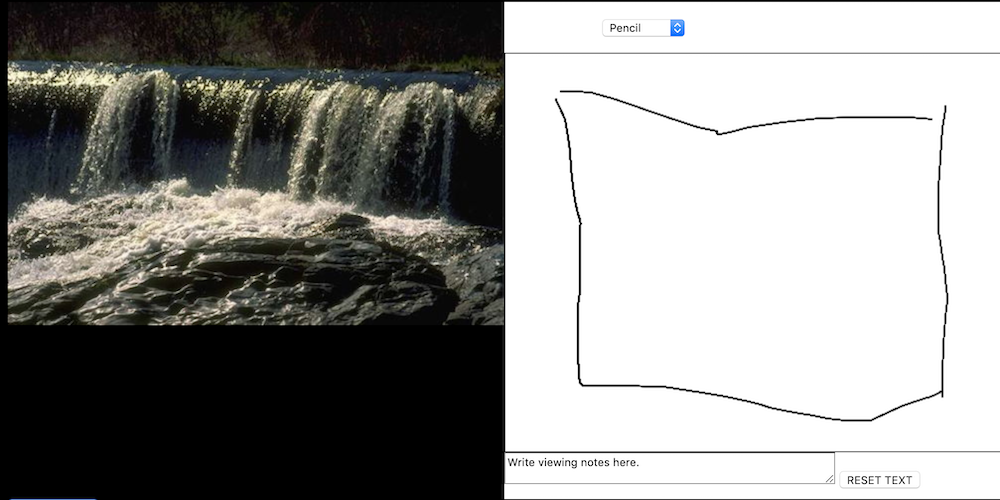Click the notes box resize grip
The image size is (1000, 500).
830,479
